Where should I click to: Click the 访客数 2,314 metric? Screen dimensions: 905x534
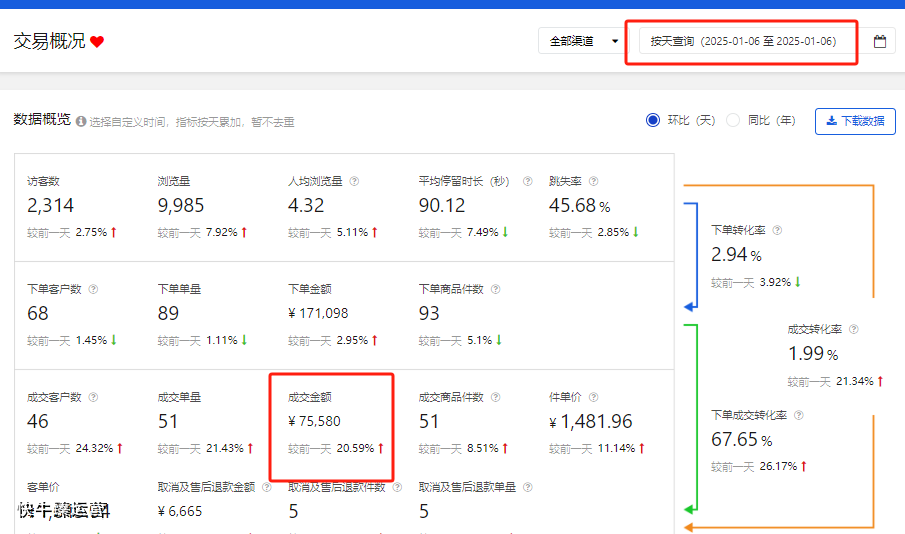[x=50, y=206]
